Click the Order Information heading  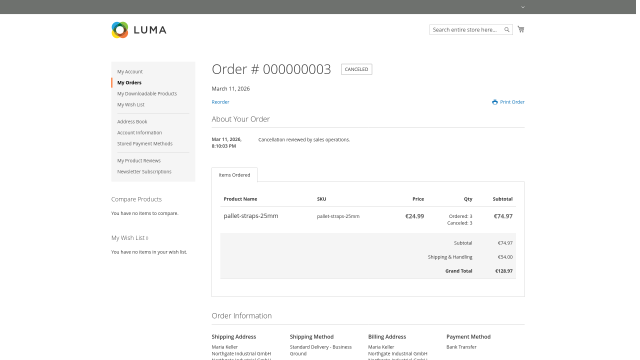[x=242, y=316]
